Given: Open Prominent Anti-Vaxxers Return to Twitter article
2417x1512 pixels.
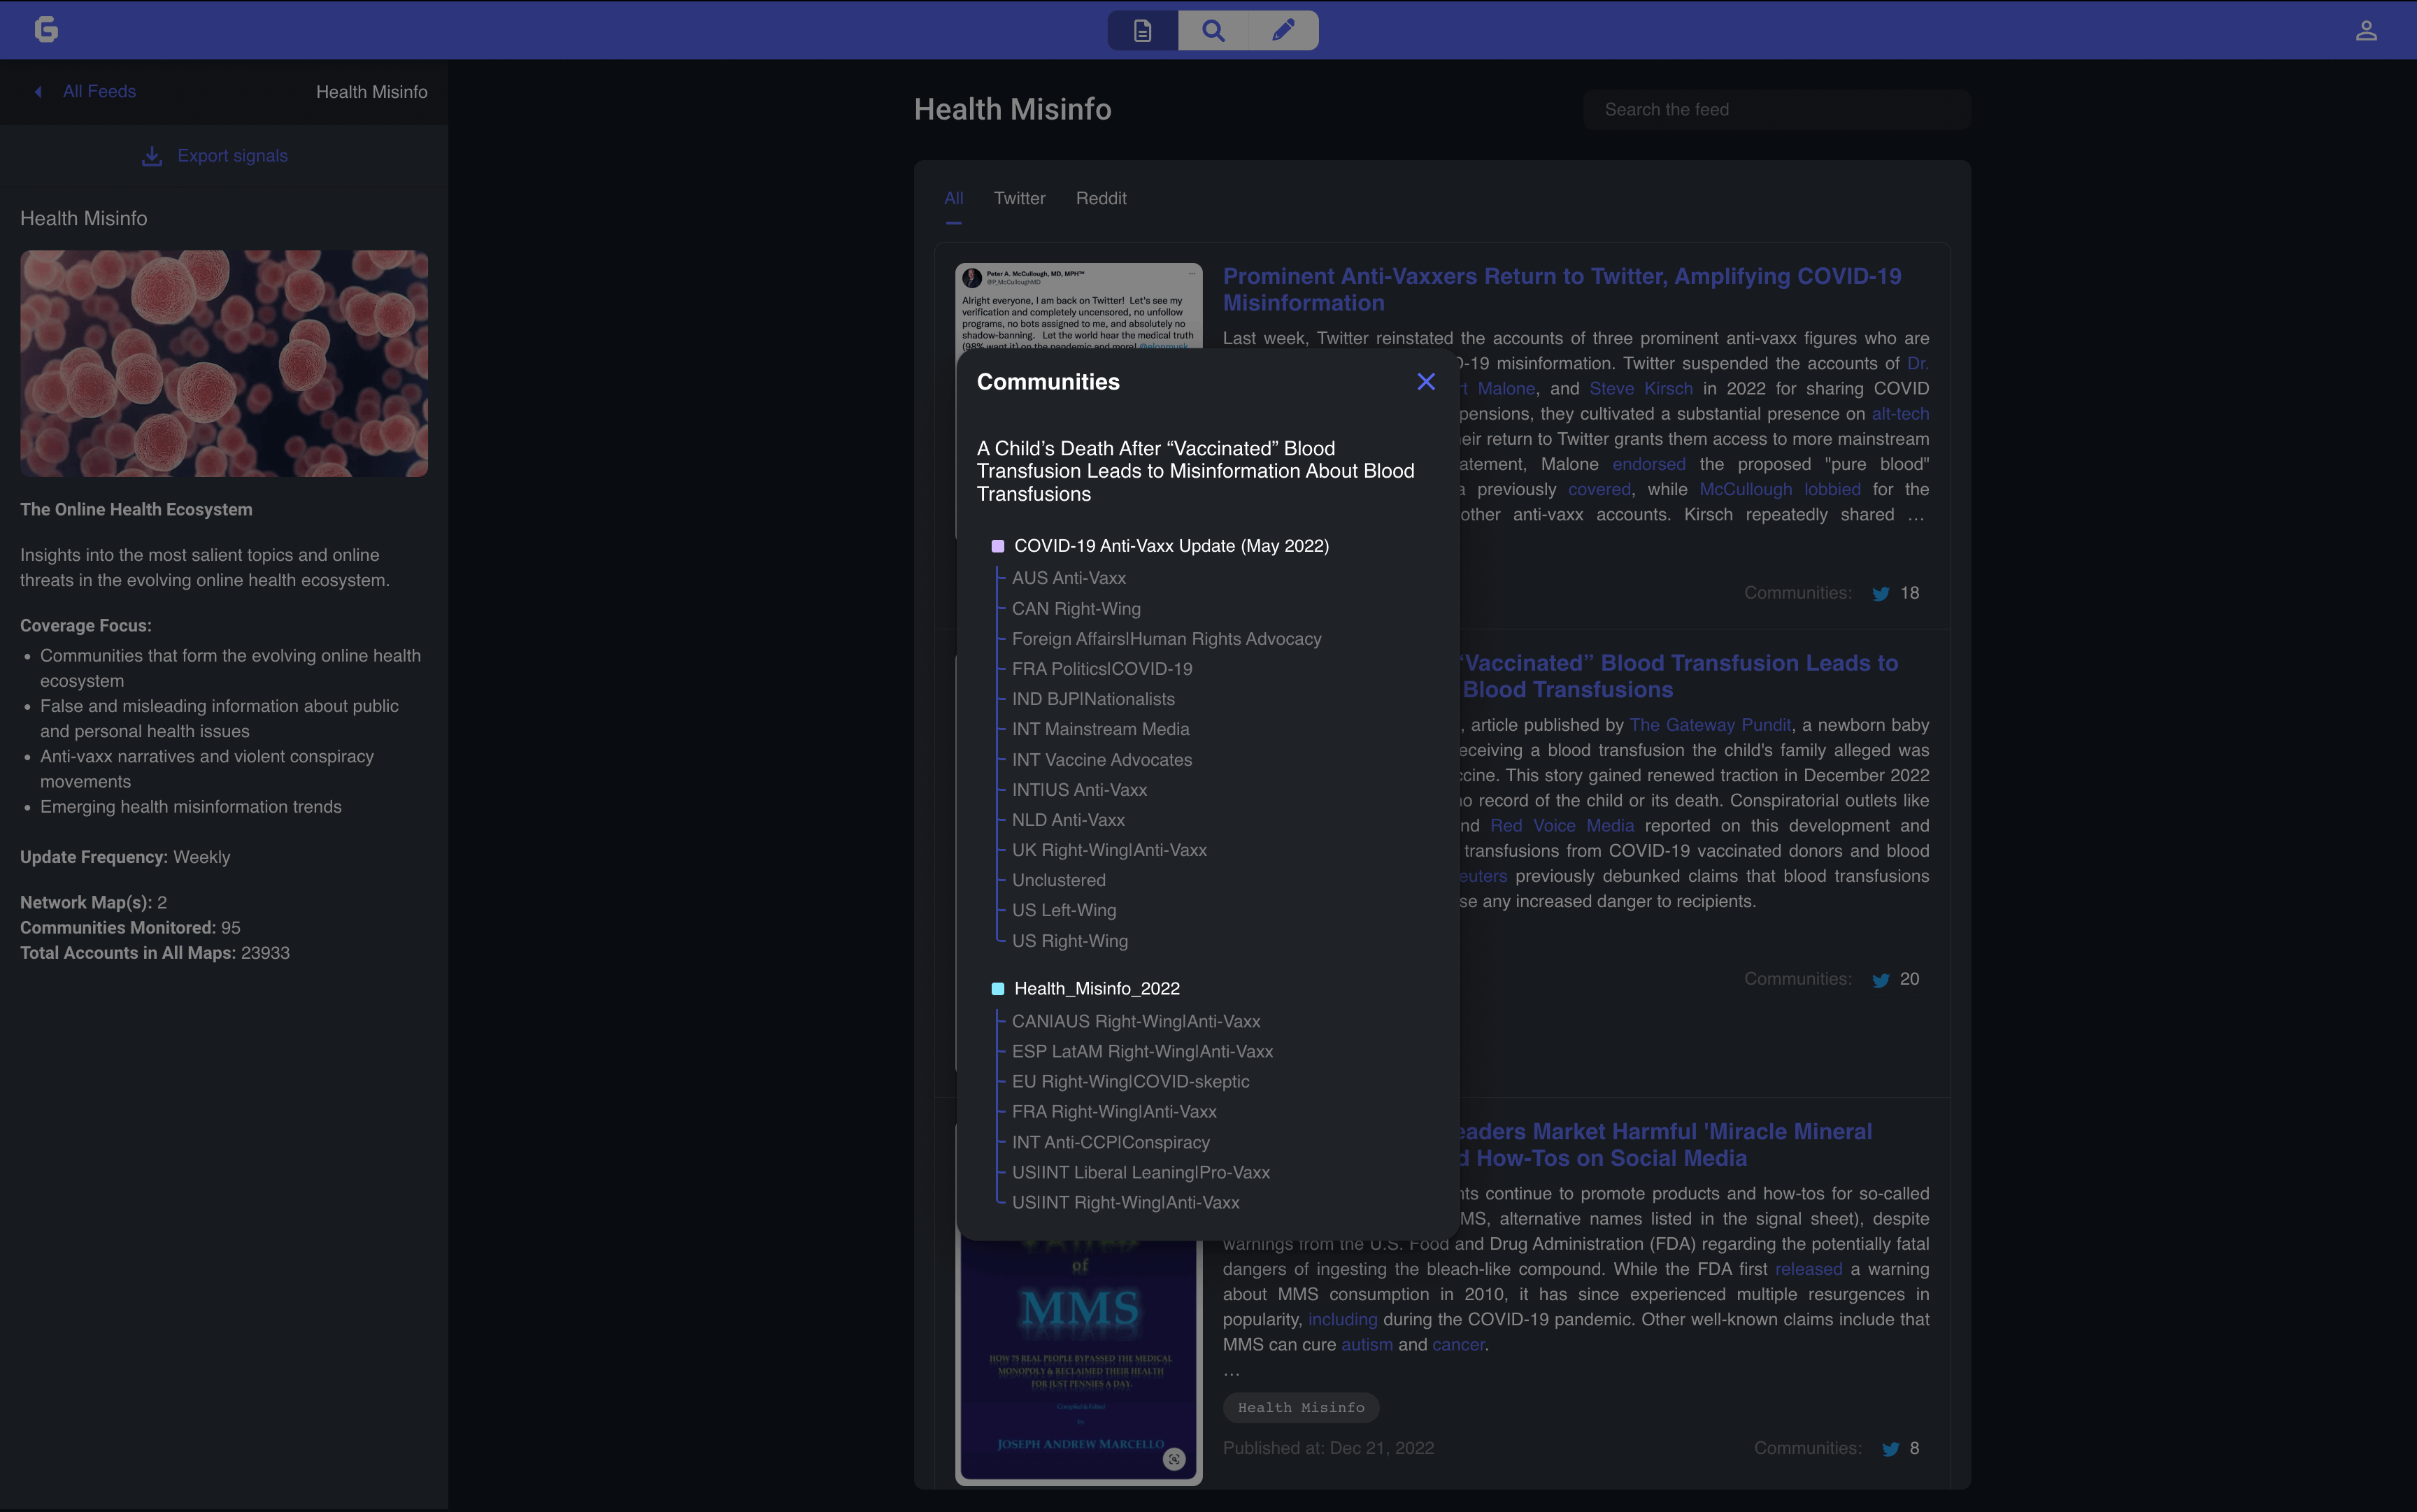Looking at the screenshot, I should click(x=1562, y=290).
